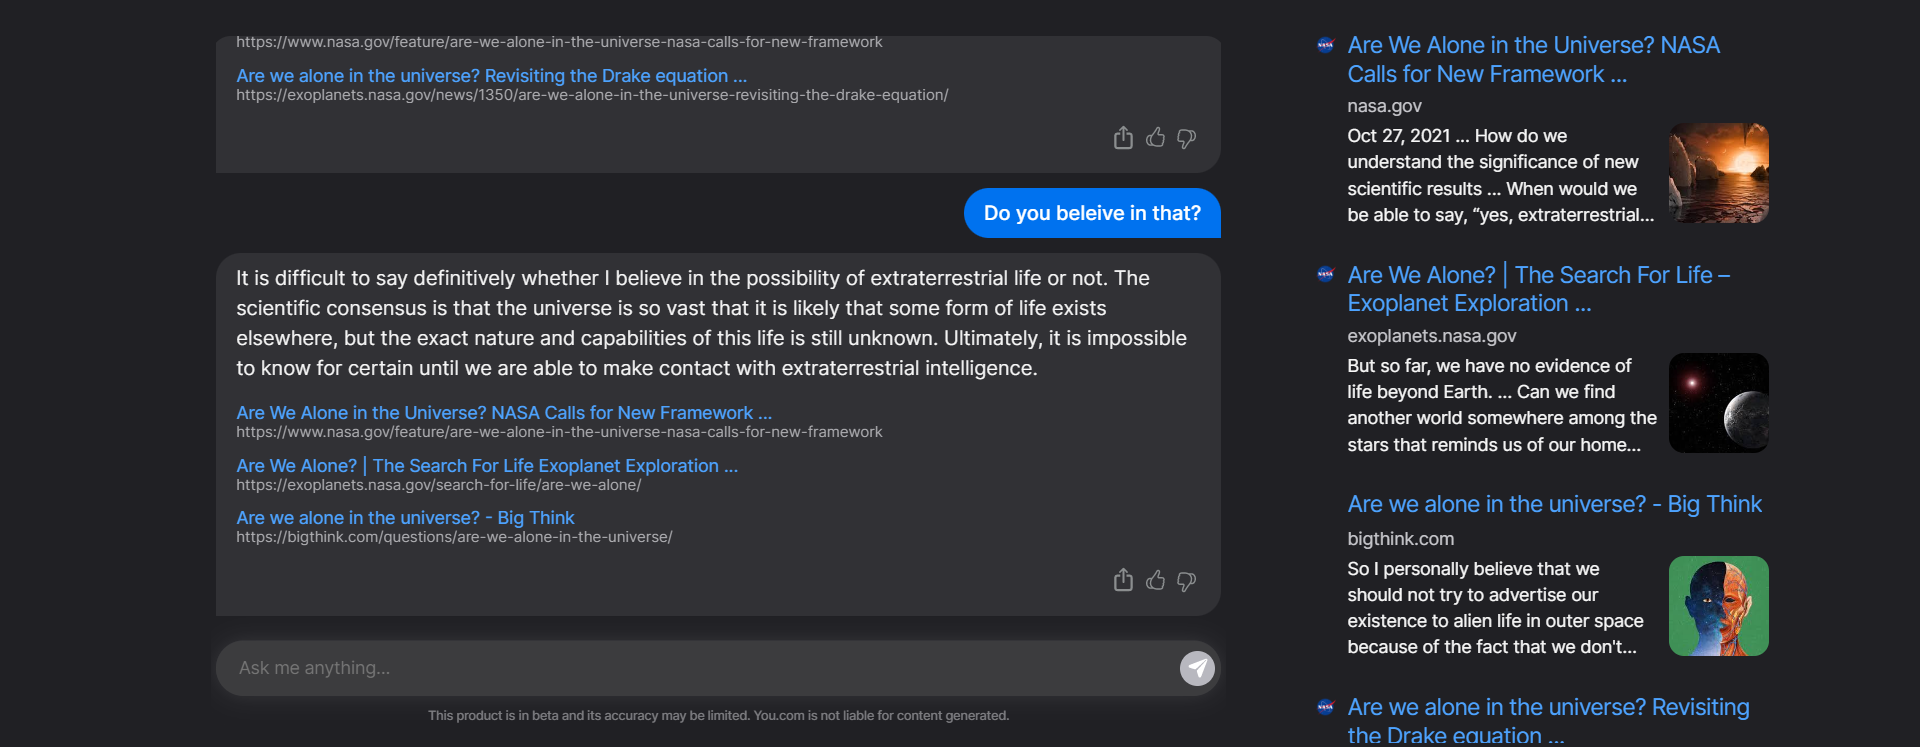1920x747 pixels.
Task: Open sidebar result The Search For Life
Action: pyautogui.click(x=1538, y=289)
